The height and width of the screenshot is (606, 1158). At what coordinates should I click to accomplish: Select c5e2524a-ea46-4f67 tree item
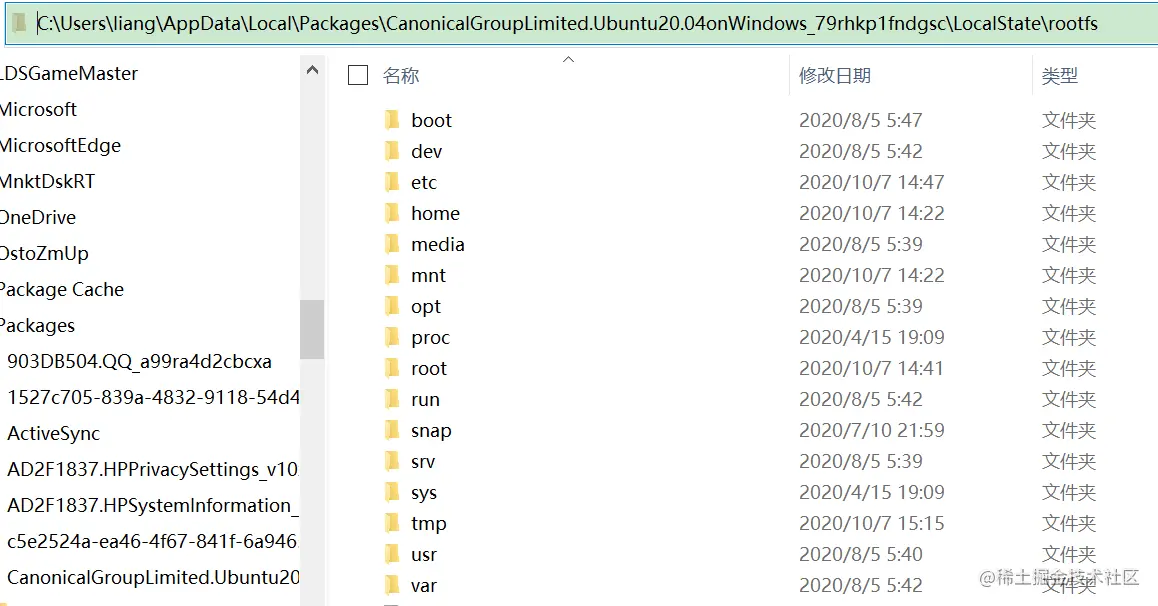152,542
